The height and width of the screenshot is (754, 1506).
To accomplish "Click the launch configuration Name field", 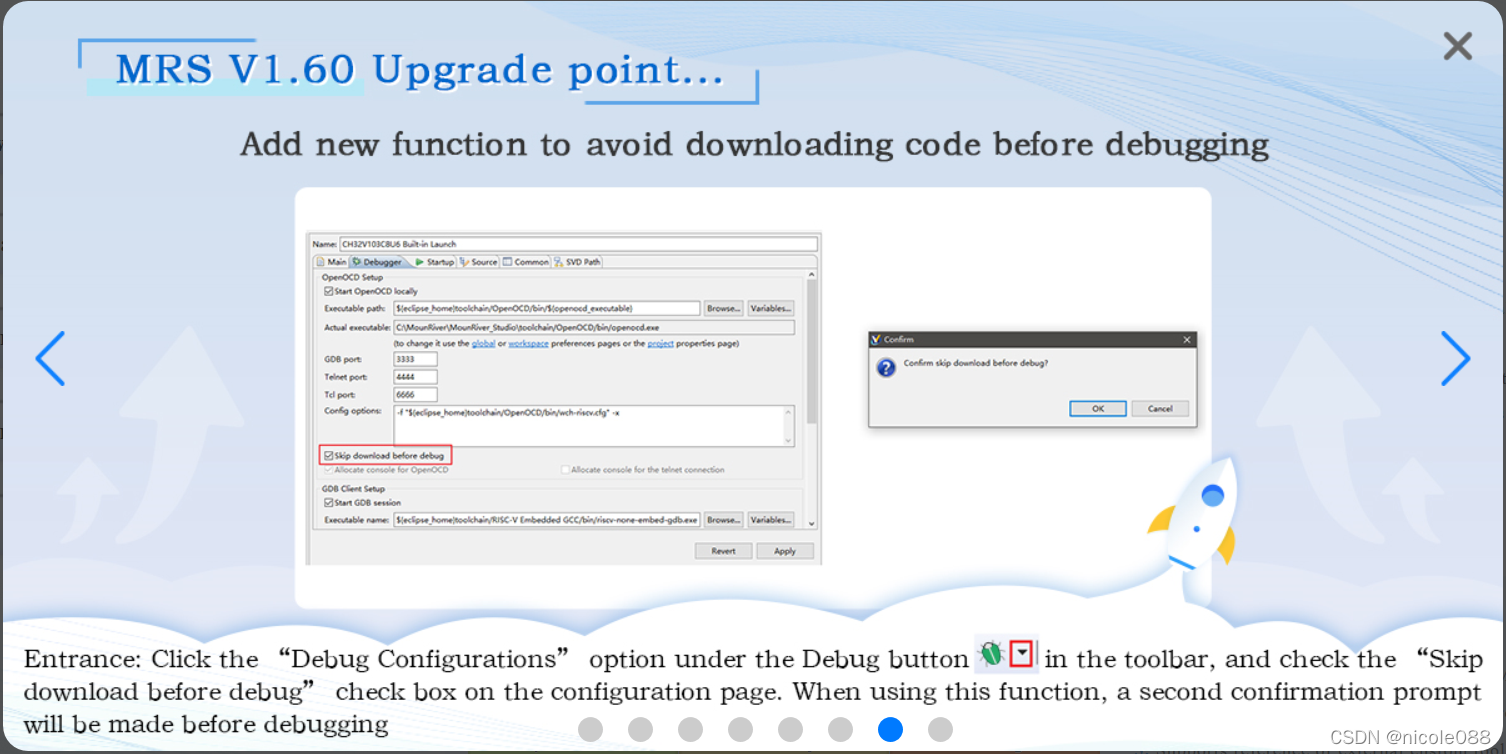I will click(579, 244).
